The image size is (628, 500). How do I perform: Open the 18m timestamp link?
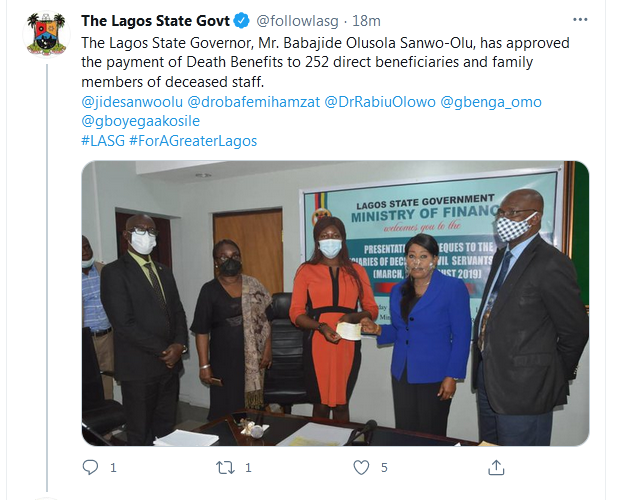366,21
